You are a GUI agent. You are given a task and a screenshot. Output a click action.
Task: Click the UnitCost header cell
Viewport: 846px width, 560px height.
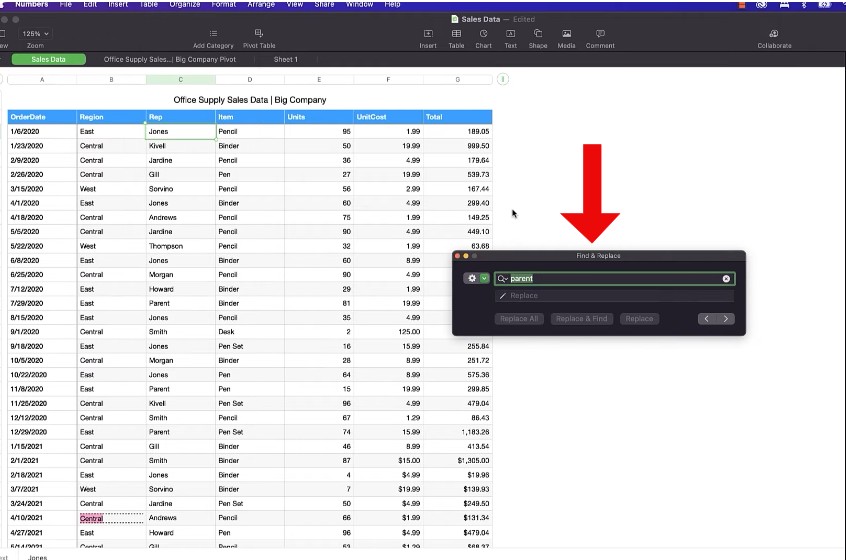pos(388,117)
